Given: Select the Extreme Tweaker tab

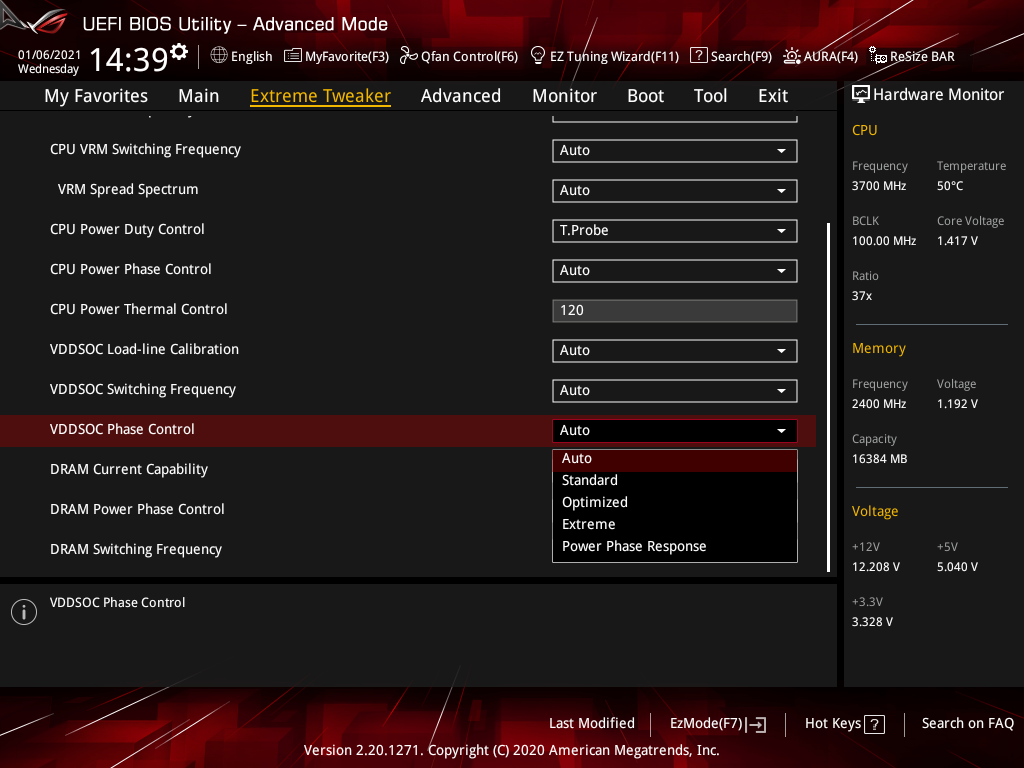Looking at the screenshot, I should [x=321, y=96].
